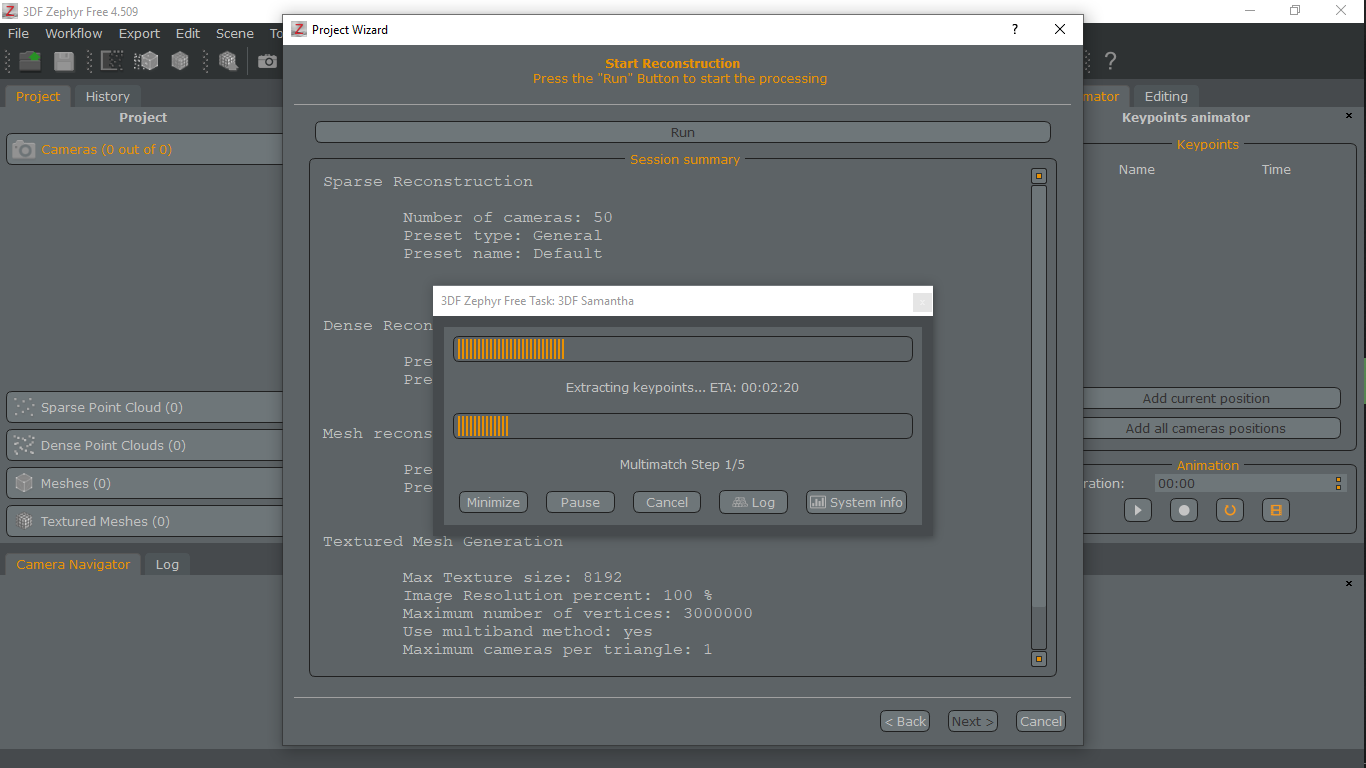Open the Edit menu

(x=188, y=33)
